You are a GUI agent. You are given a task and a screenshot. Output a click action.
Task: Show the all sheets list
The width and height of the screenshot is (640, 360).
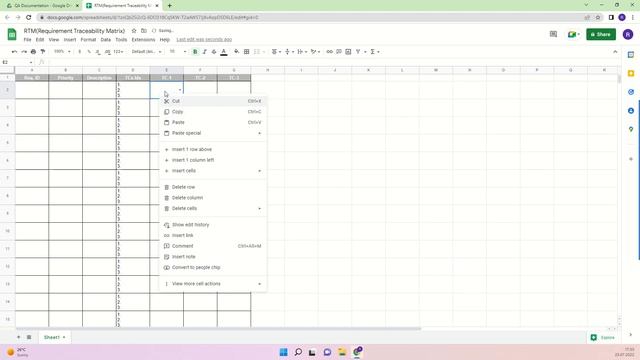coord(29,337)
